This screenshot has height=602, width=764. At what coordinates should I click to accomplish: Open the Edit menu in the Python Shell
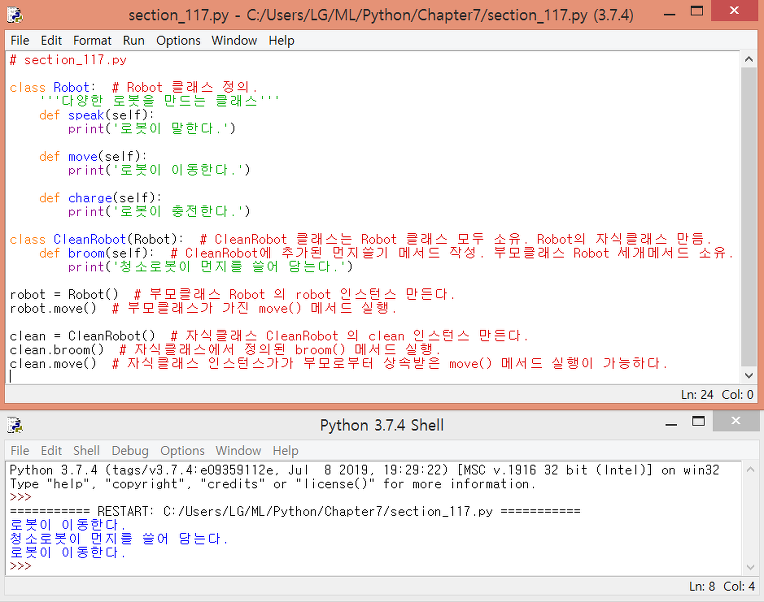[x=51, y=451]
